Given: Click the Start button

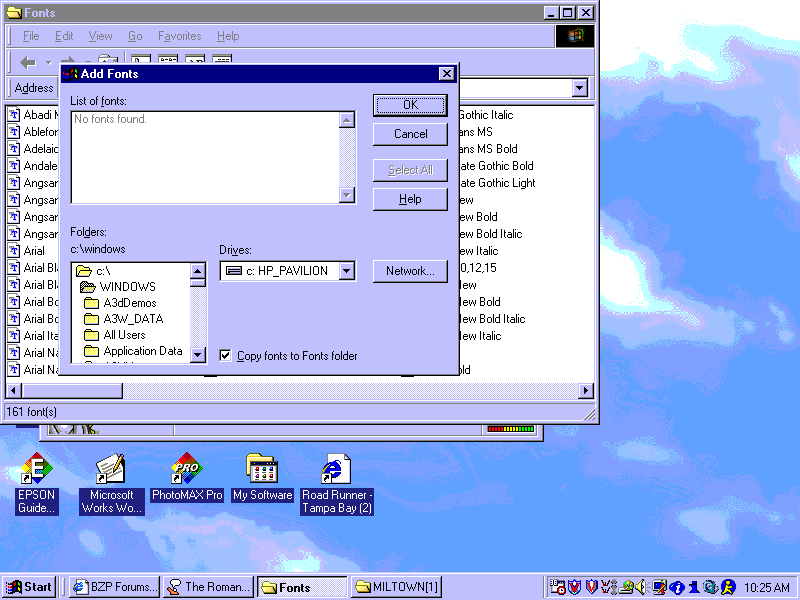Looking at the screenshot, I should (29, 587).
